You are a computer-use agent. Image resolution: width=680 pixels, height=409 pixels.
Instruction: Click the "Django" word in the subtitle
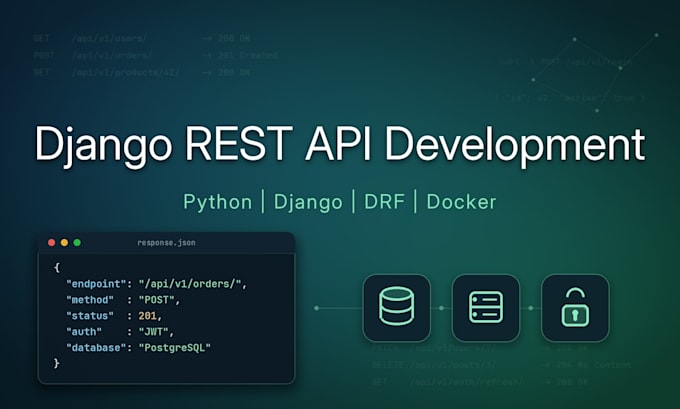308,203
